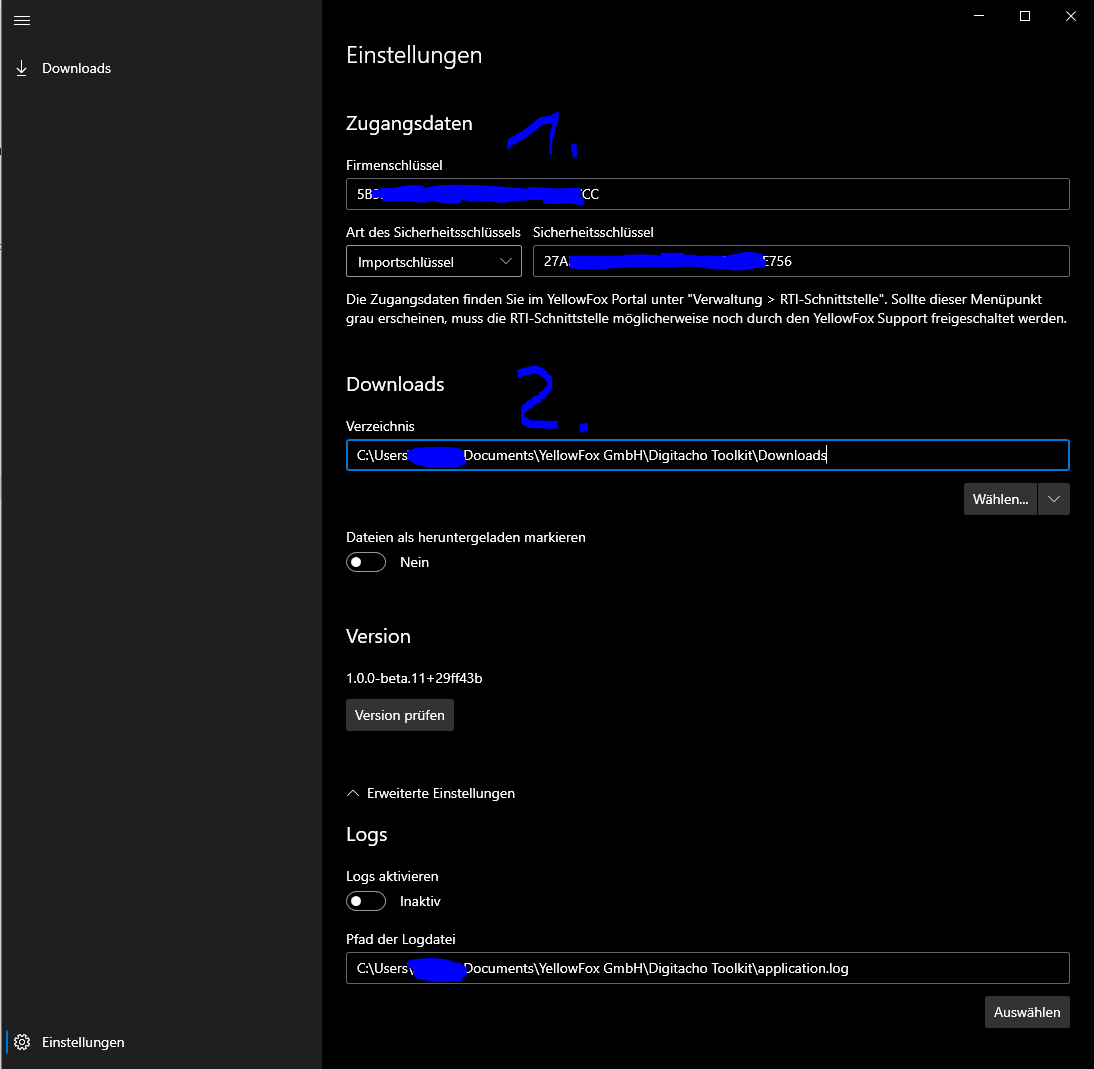Maximize the application window

coord(1024,16)
